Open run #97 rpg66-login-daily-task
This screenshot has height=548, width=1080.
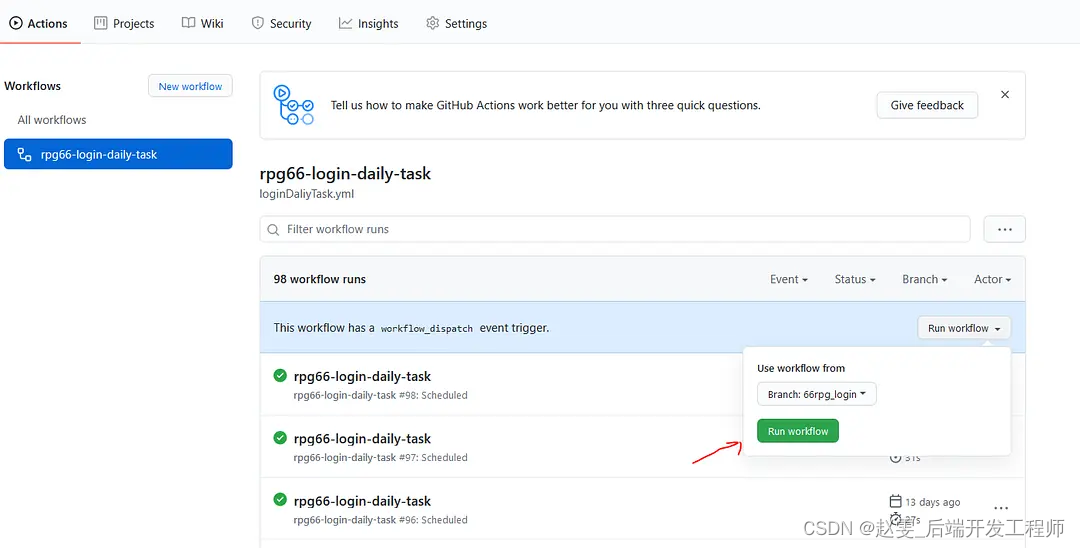pyautogui.click(x=362, y=439)
